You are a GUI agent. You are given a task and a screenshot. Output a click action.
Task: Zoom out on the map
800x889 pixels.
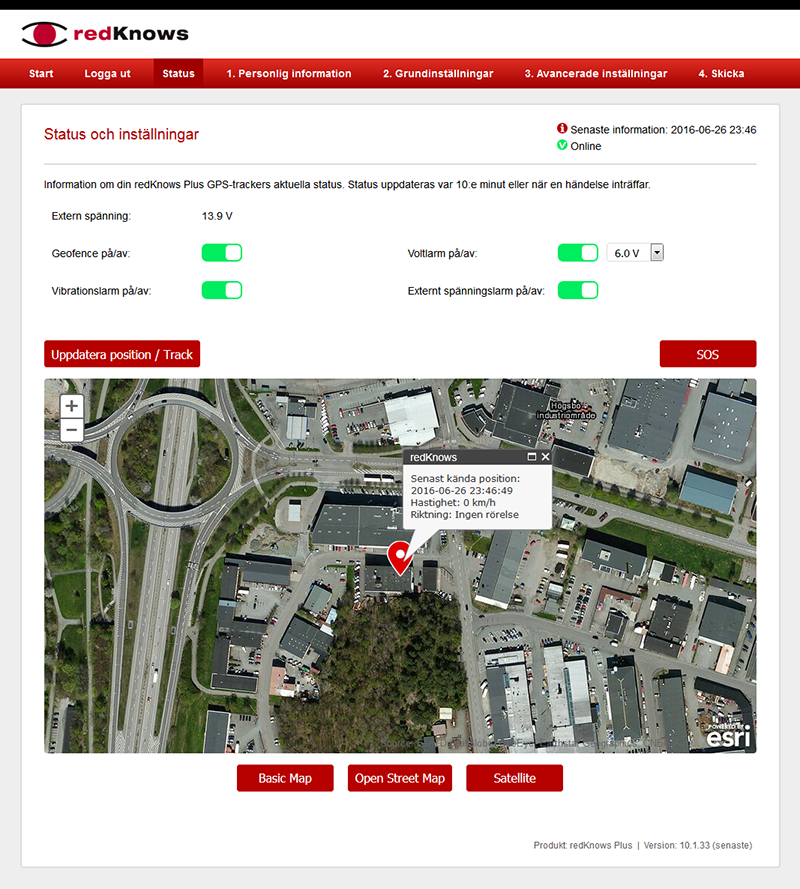tap(72, 431)
